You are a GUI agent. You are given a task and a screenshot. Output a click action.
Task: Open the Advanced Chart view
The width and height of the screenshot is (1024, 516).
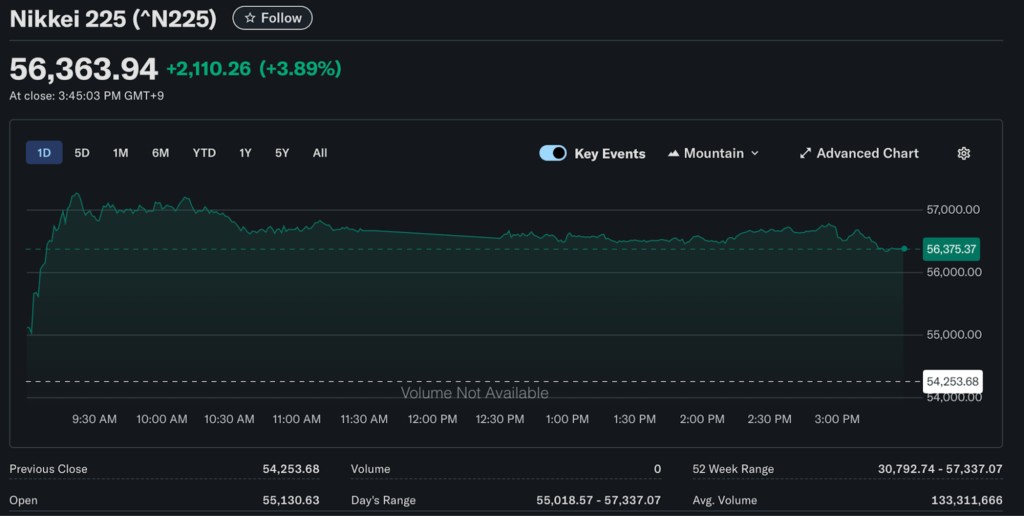click(x=866, y=153)
